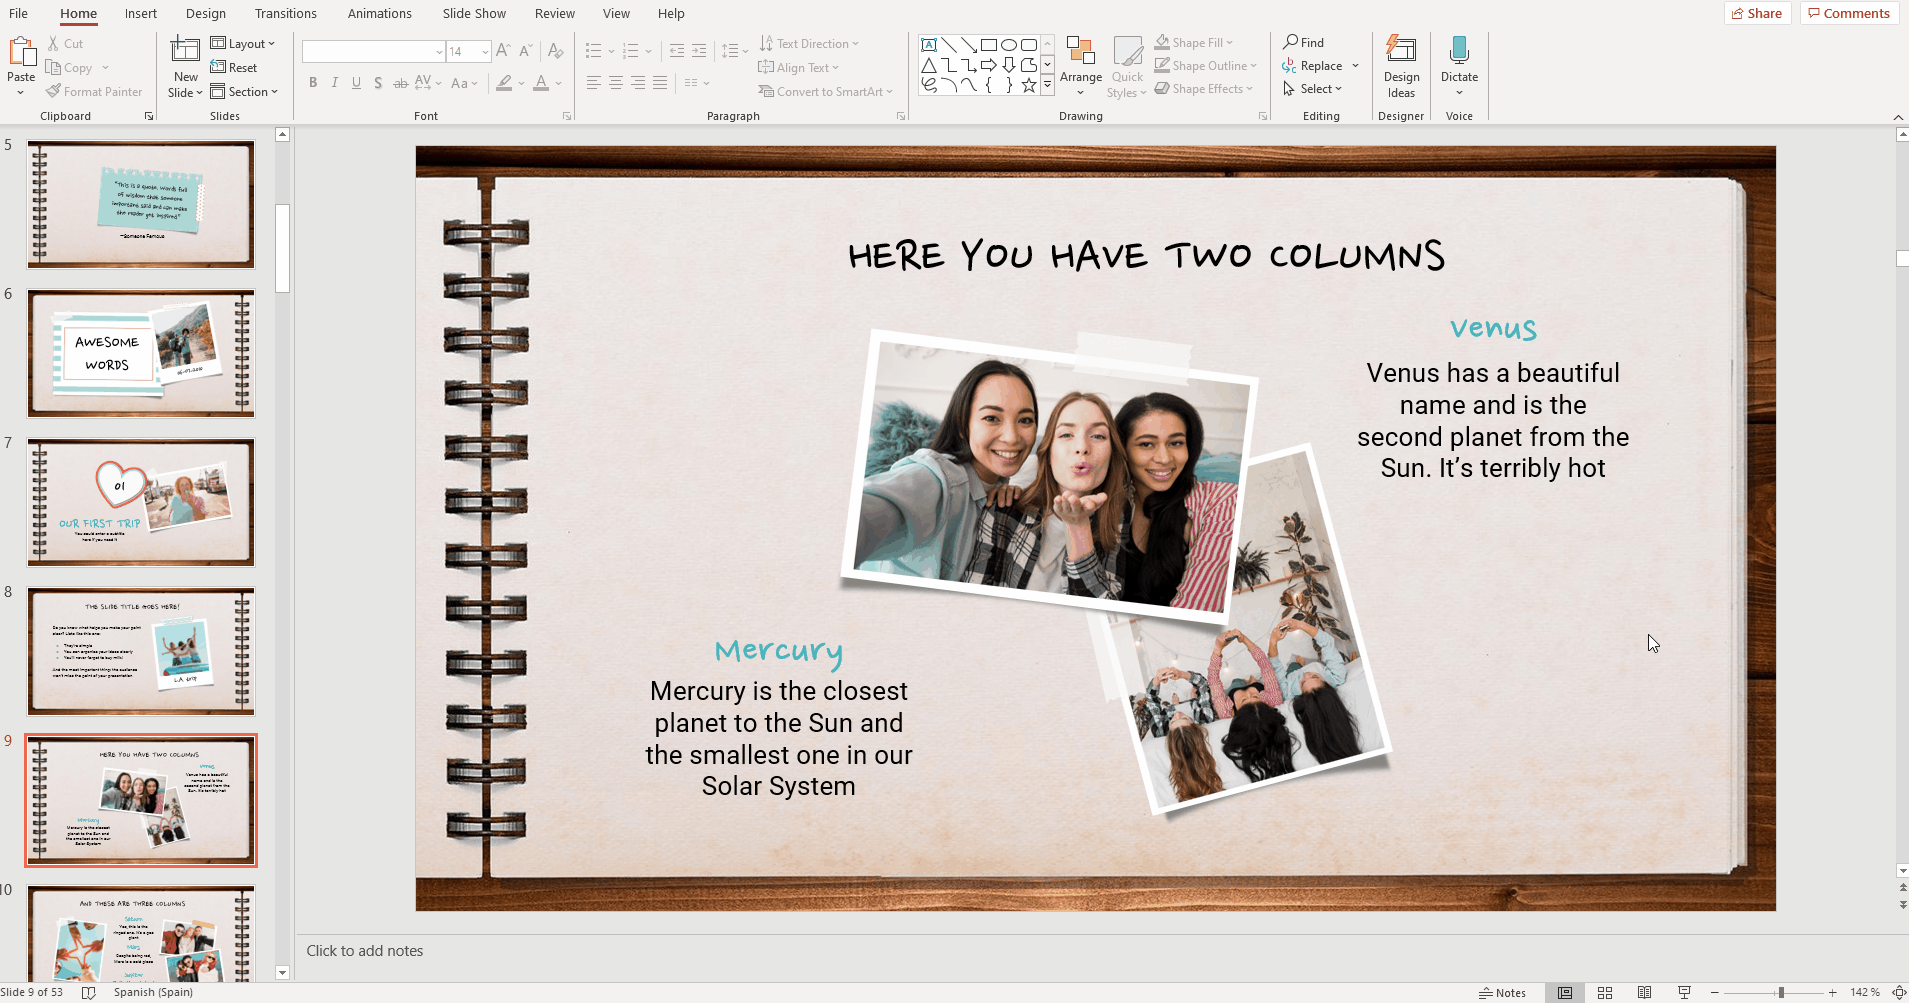The image size is (1909, 1003).
Task: Click the Format Painter tool
Action: (94, 92)
